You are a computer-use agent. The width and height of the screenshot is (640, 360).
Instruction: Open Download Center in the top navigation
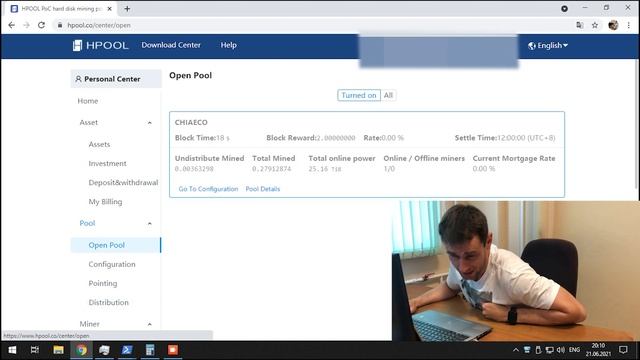(171, 45)
